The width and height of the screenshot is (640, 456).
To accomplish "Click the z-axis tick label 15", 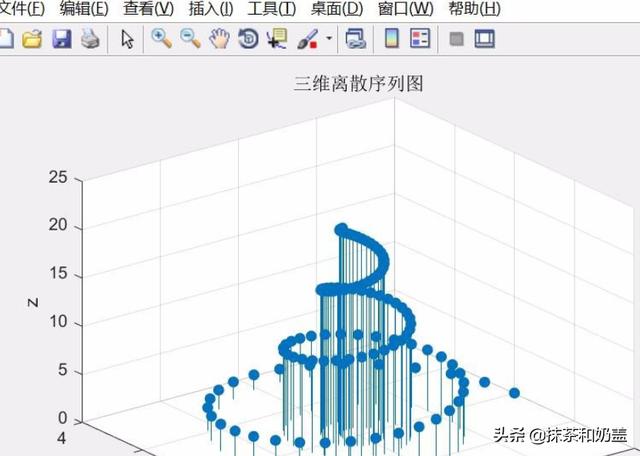I will [x=58, y=273].
